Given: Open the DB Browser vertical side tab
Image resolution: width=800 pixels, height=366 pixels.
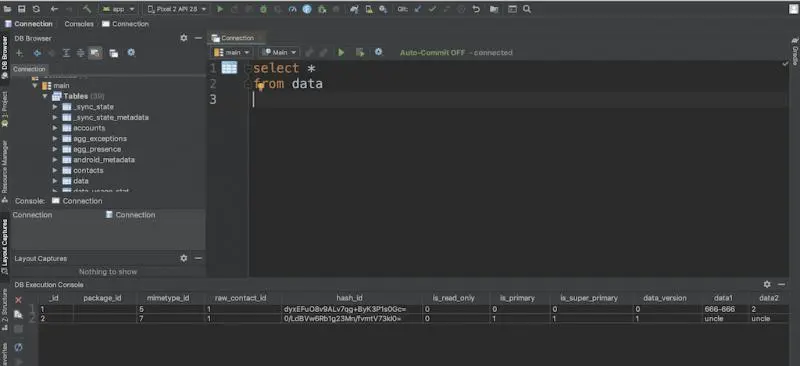Looking at the screenshot, I should [x=5, y=57].
